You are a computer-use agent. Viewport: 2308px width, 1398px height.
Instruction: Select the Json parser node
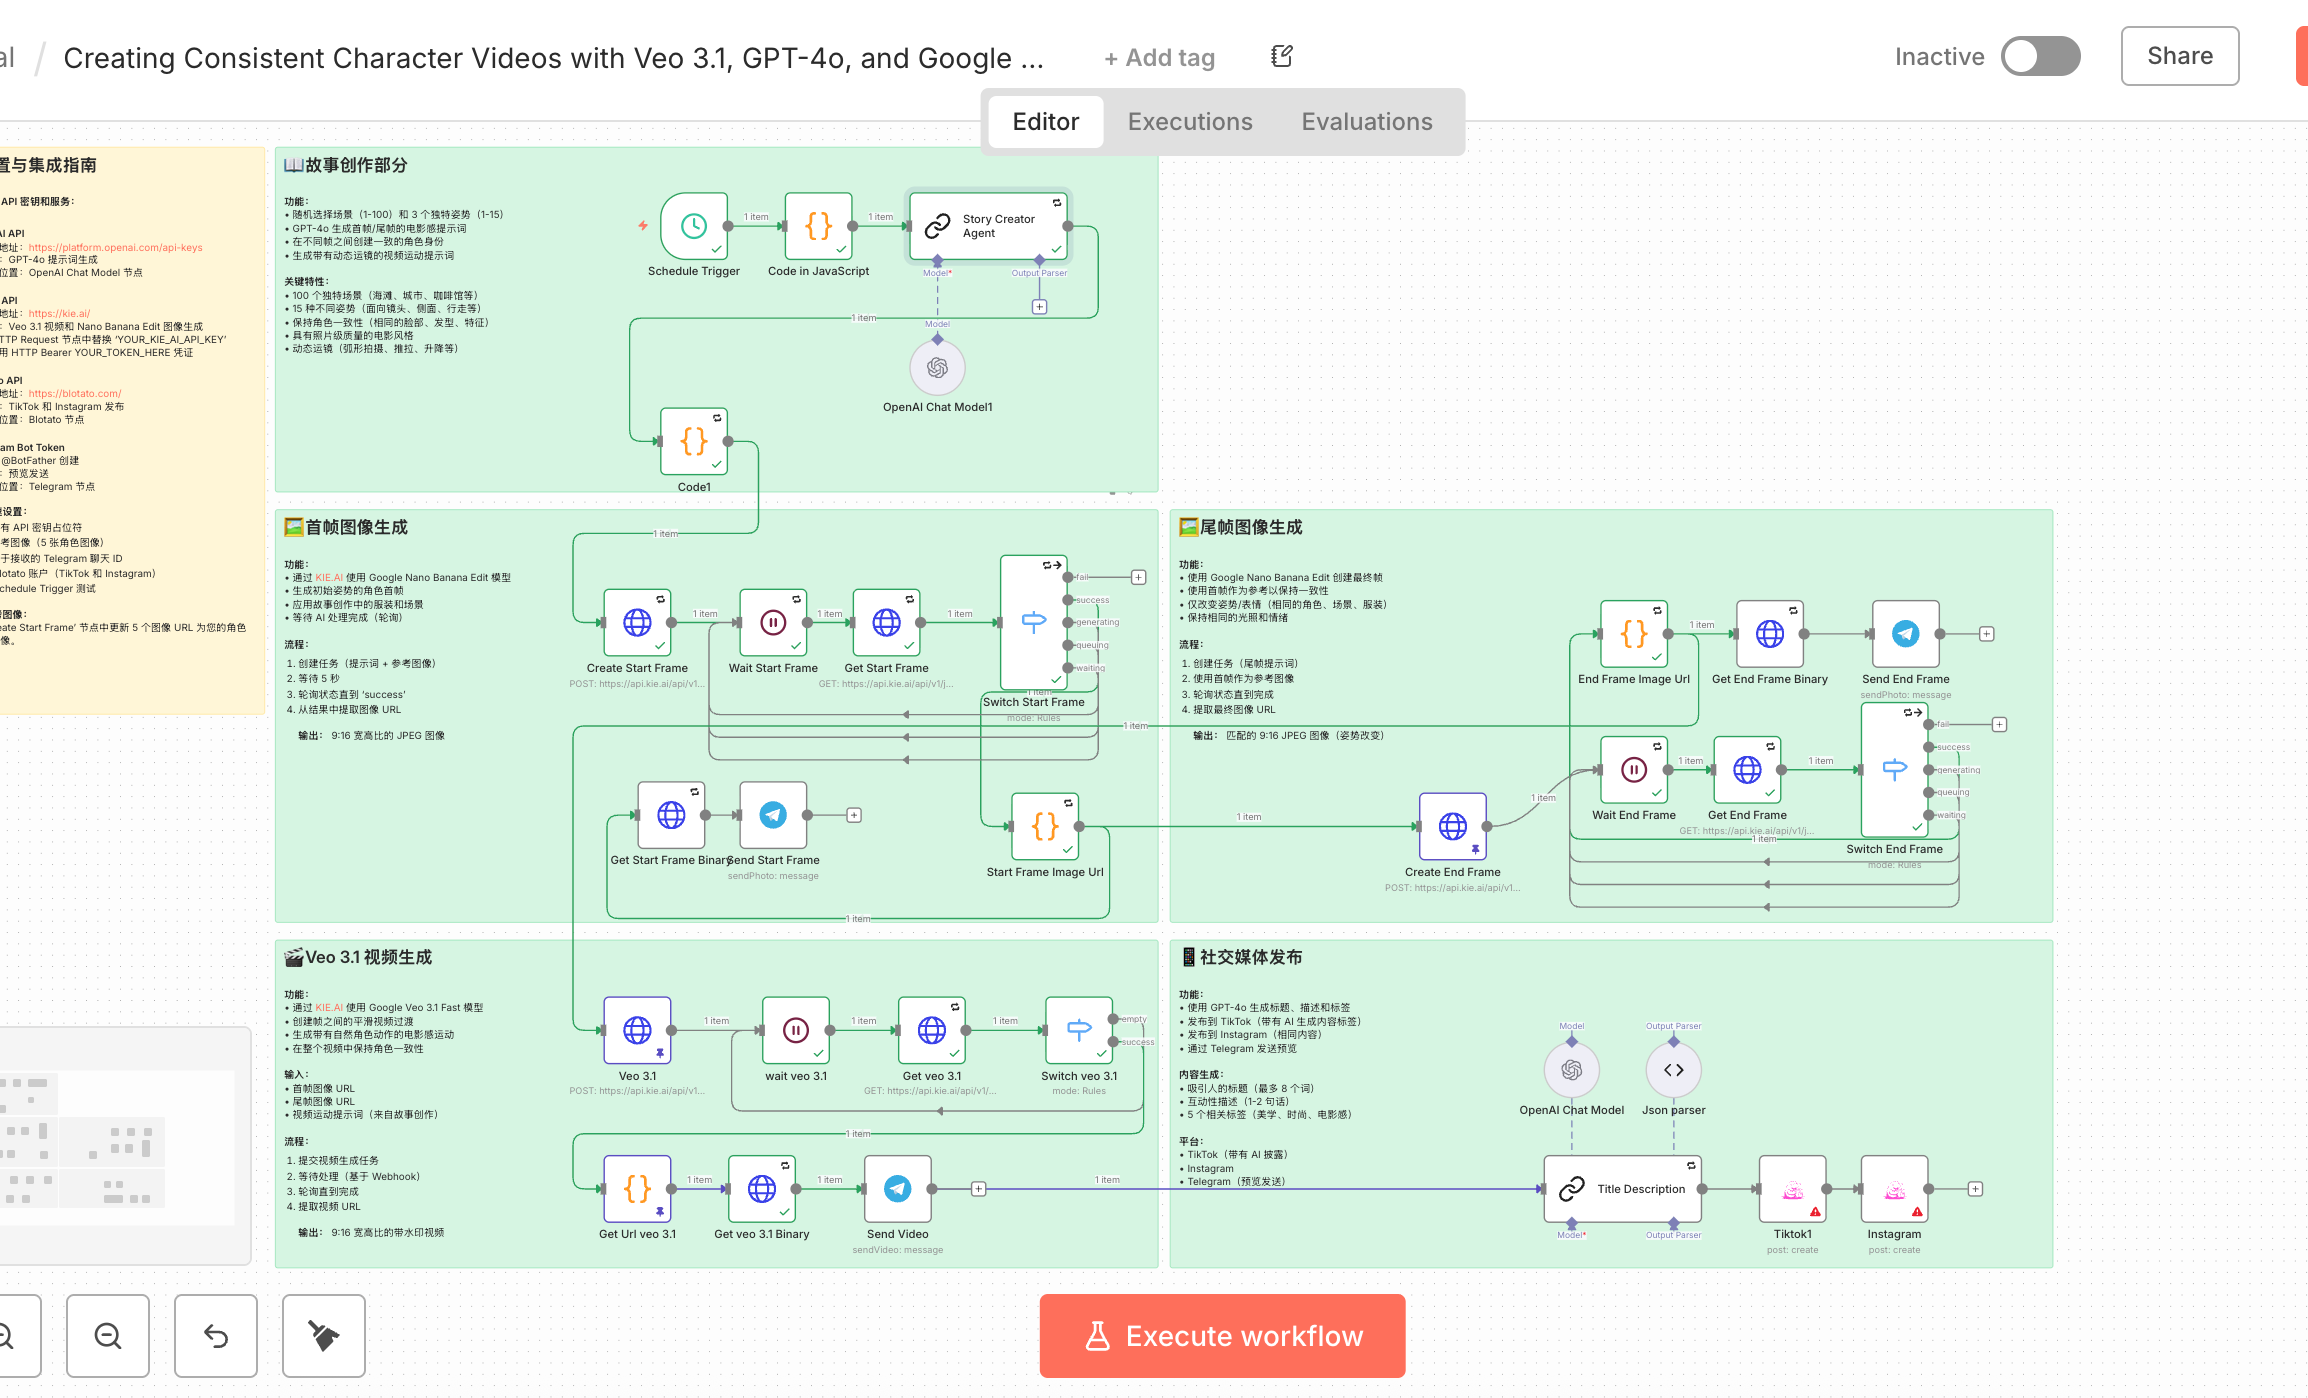1673,1070
